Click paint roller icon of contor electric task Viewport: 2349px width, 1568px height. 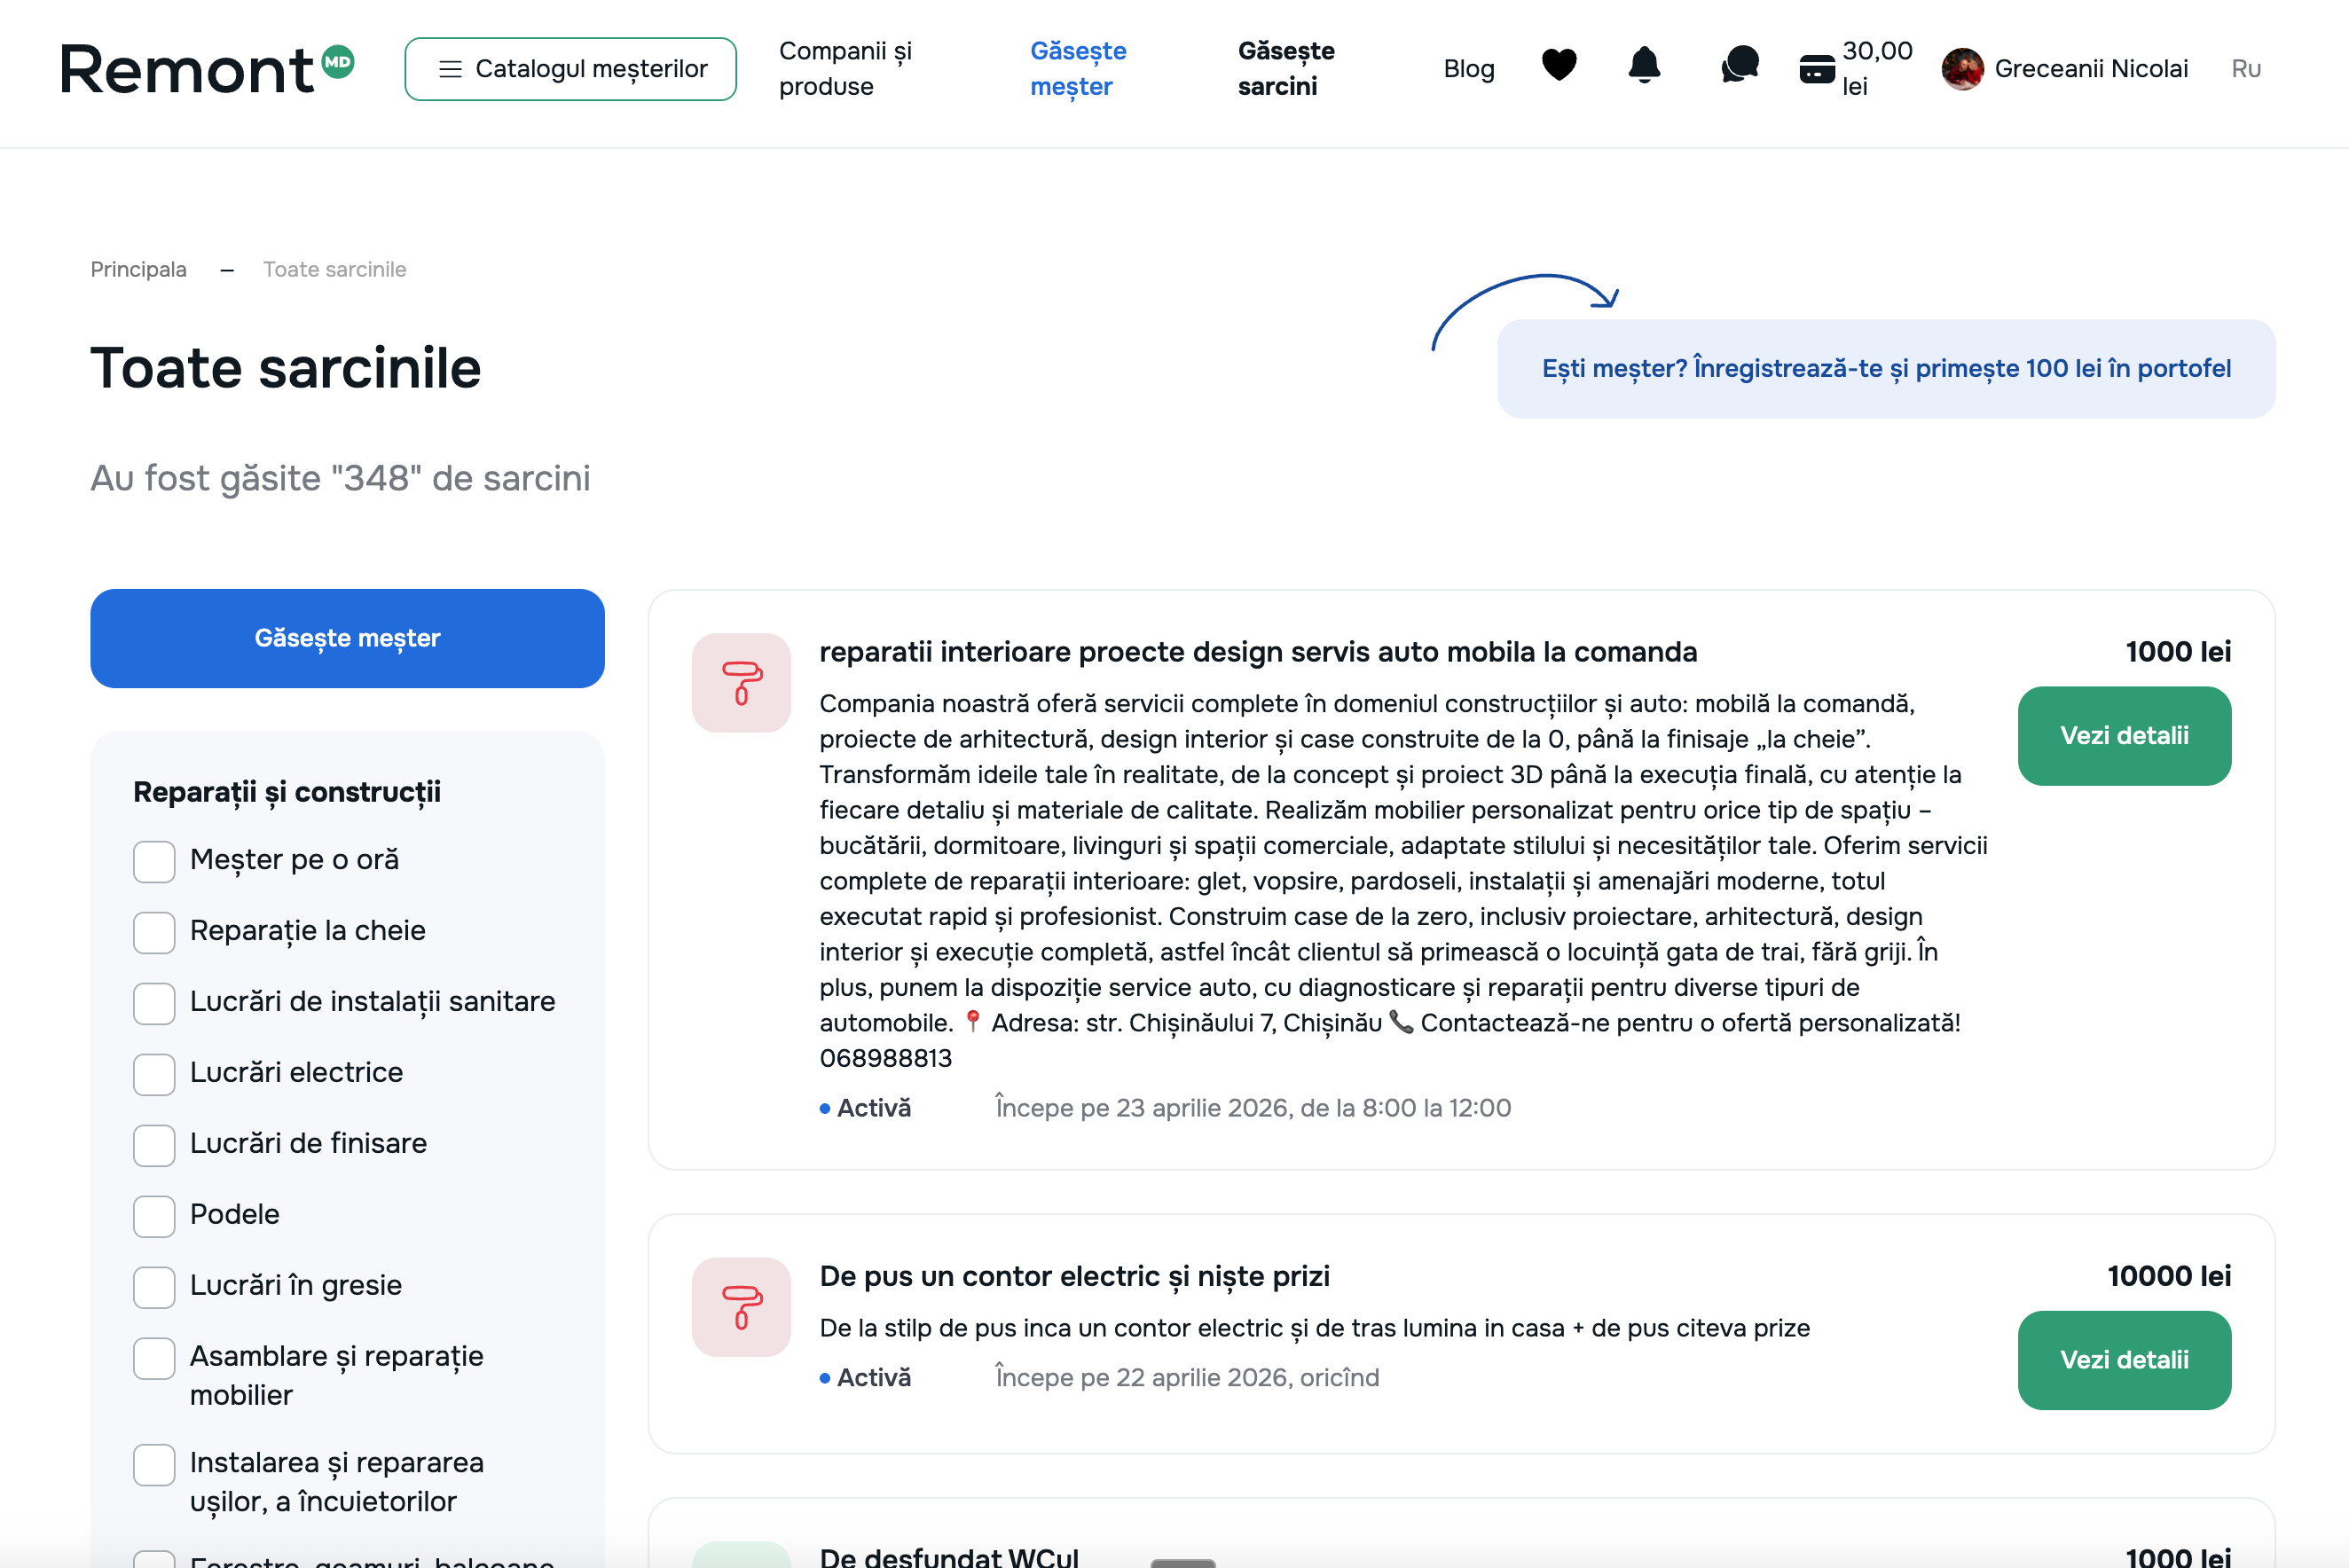[x=741, y=1306]
